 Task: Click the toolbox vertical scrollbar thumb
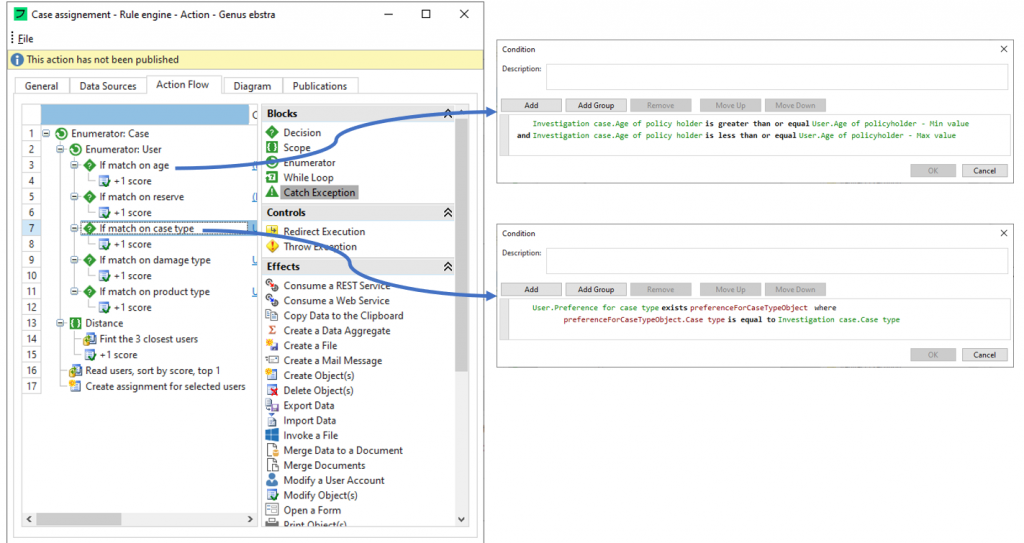point(461,245)
